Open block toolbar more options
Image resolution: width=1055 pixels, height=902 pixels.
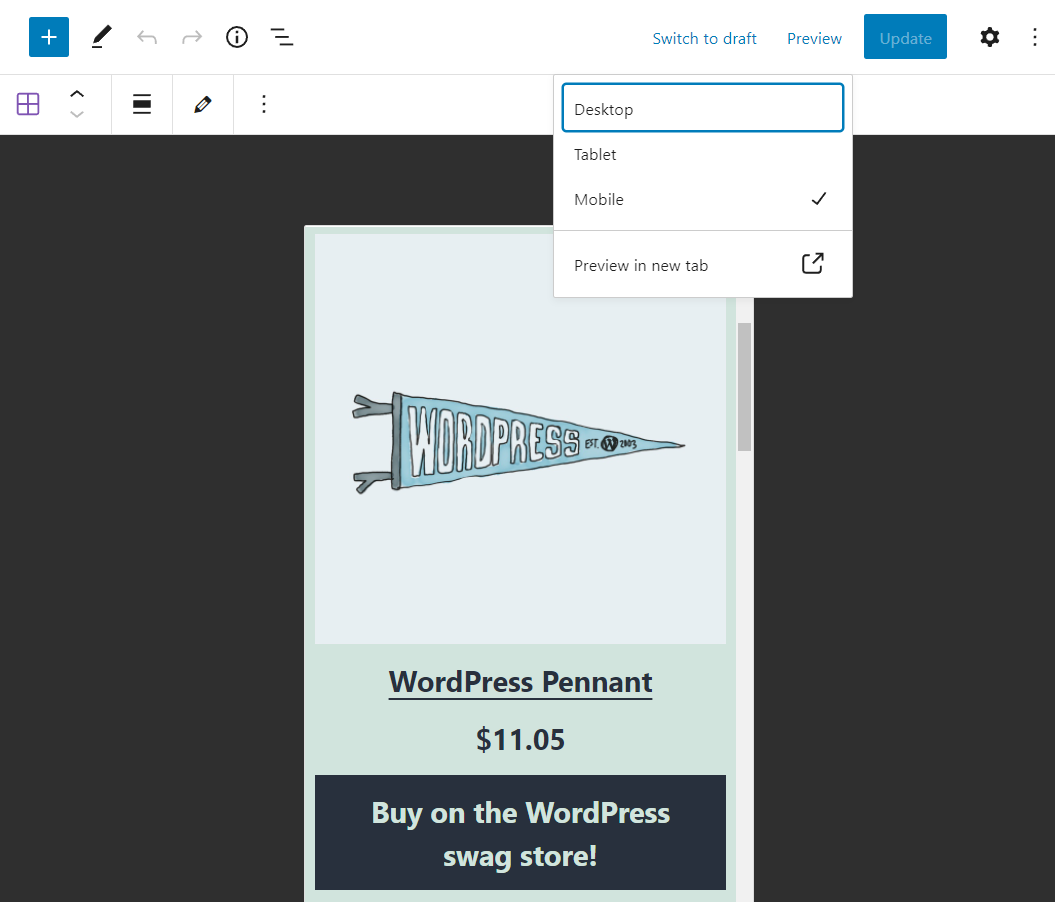(x=264, y=104)
